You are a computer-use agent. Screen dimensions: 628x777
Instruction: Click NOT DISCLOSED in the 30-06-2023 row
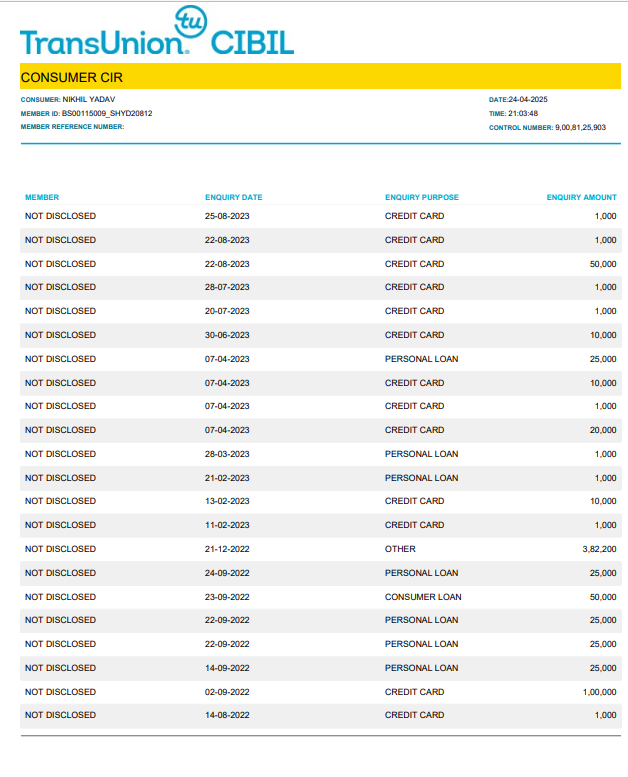click(x=60, y=335)
